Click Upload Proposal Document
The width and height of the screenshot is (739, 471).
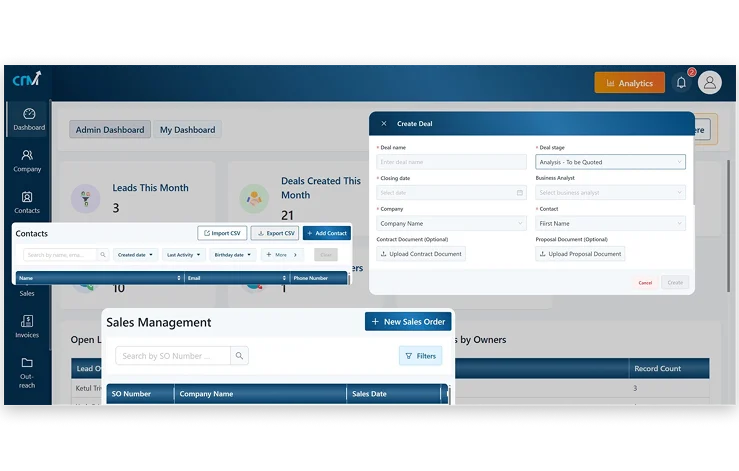tap(580, 254)
